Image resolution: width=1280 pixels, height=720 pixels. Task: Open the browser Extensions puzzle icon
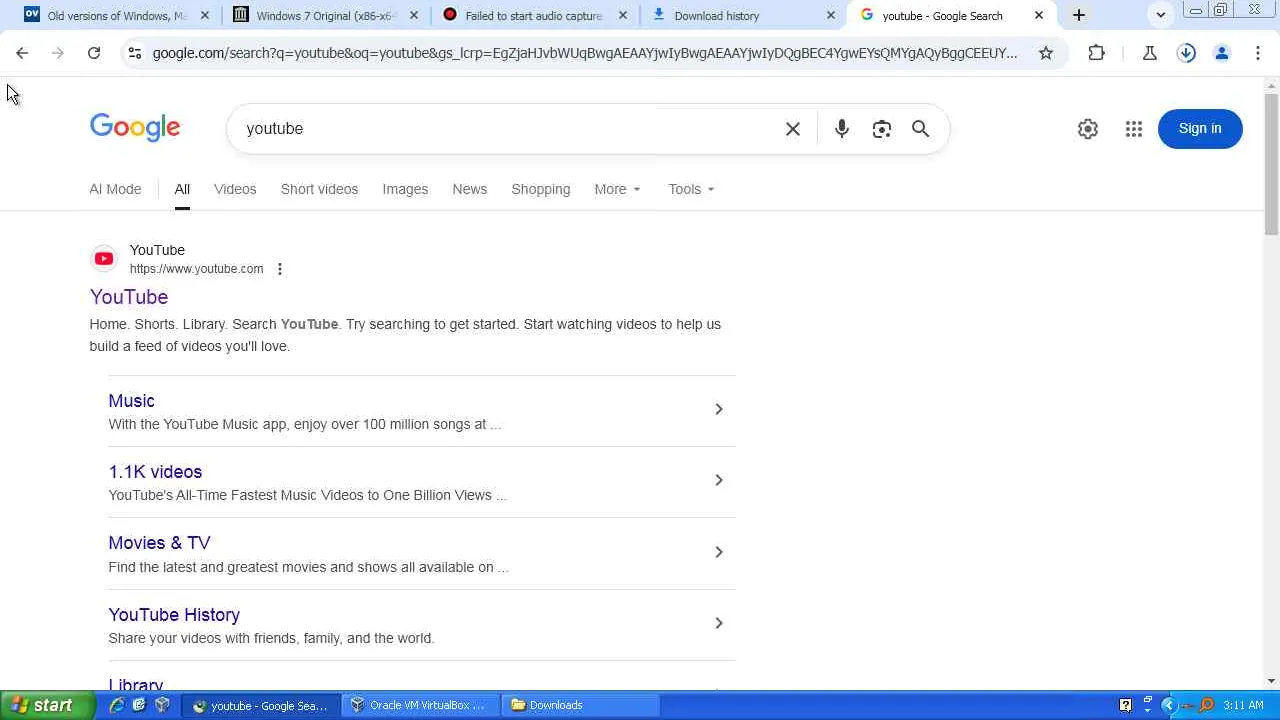(x=1097, y=53)
